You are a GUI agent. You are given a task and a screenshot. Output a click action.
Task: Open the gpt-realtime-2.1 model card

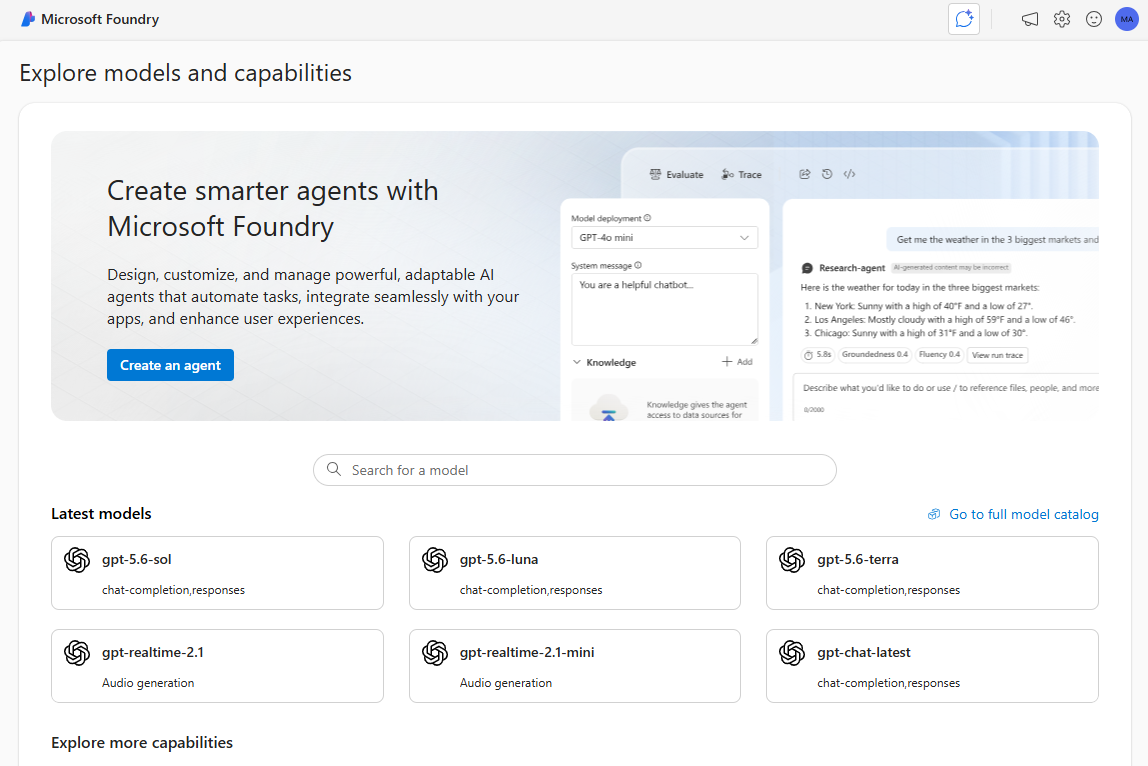click(x=217, y=666)
